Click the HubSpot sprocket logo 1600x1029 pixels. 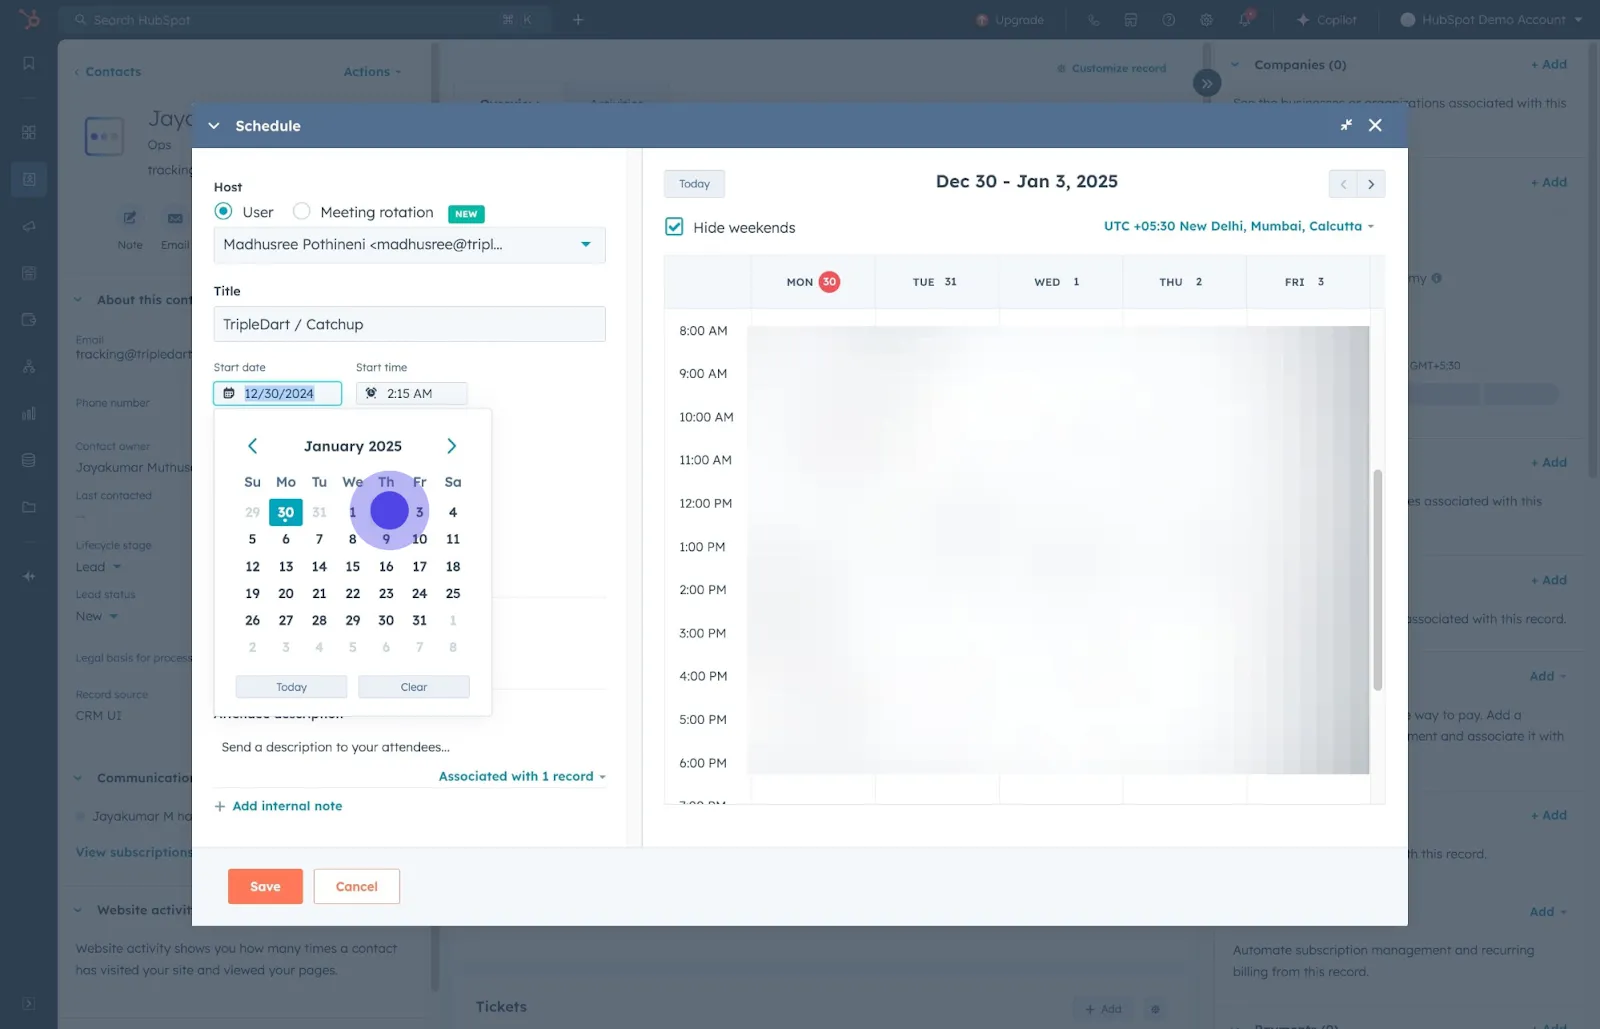[29, 19]
